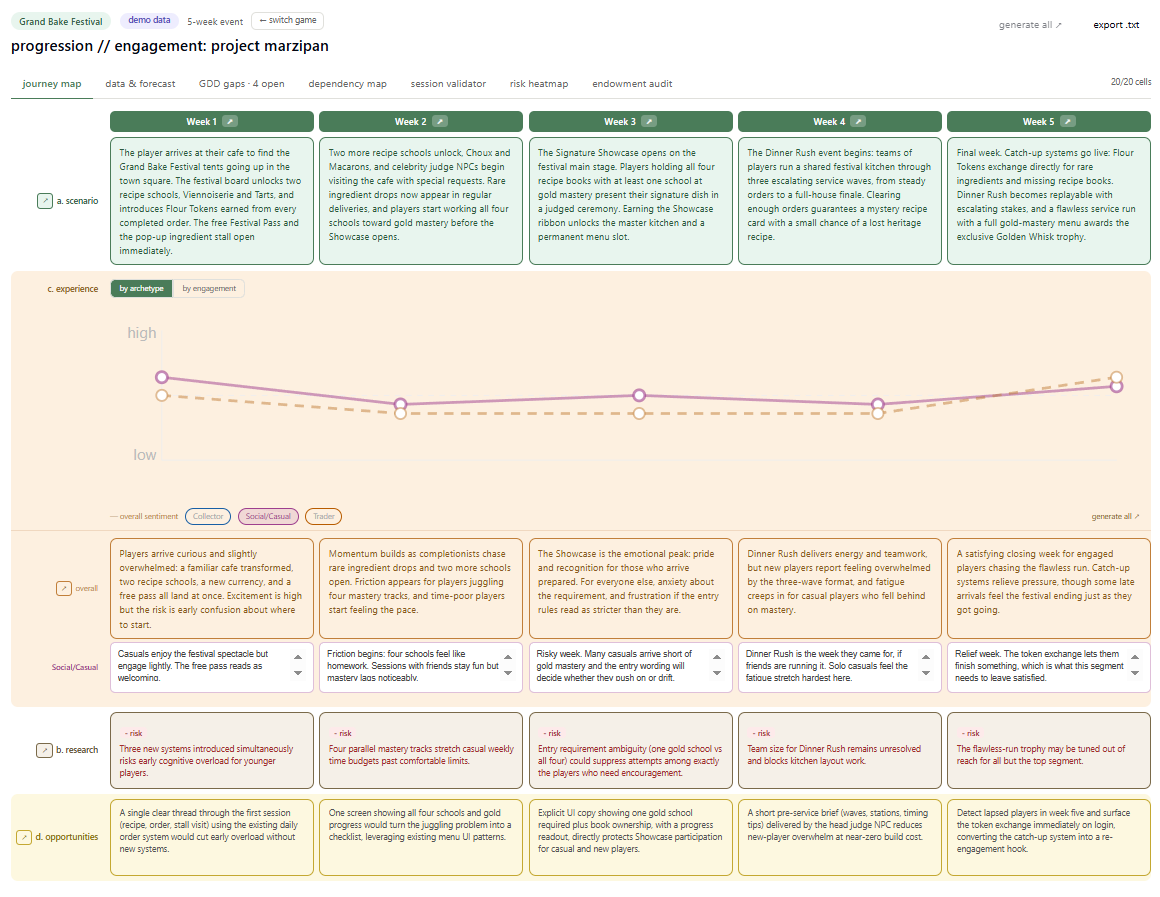Click Week 4 Dinner Rush overall card
The height and width of the screenshot is (897, 1160).
[x=840, y=588]
